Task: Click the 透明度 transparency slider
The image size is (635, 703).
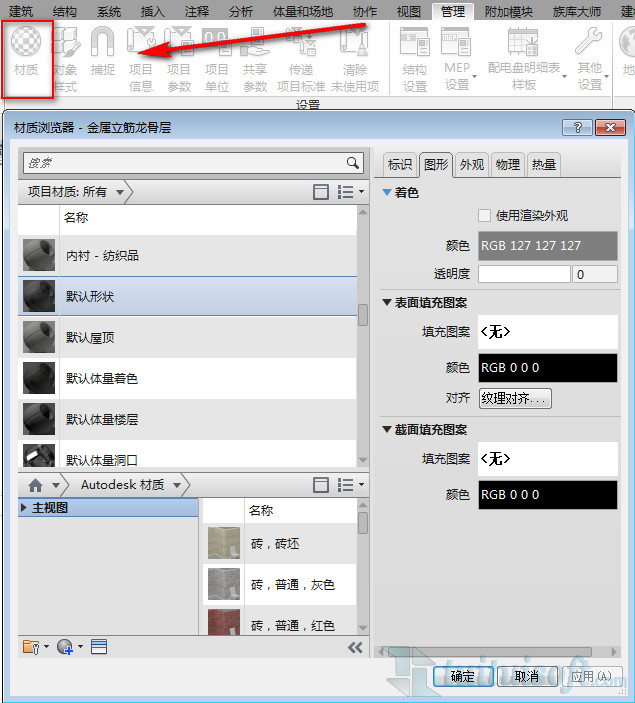Action: (x=524, y=274)
